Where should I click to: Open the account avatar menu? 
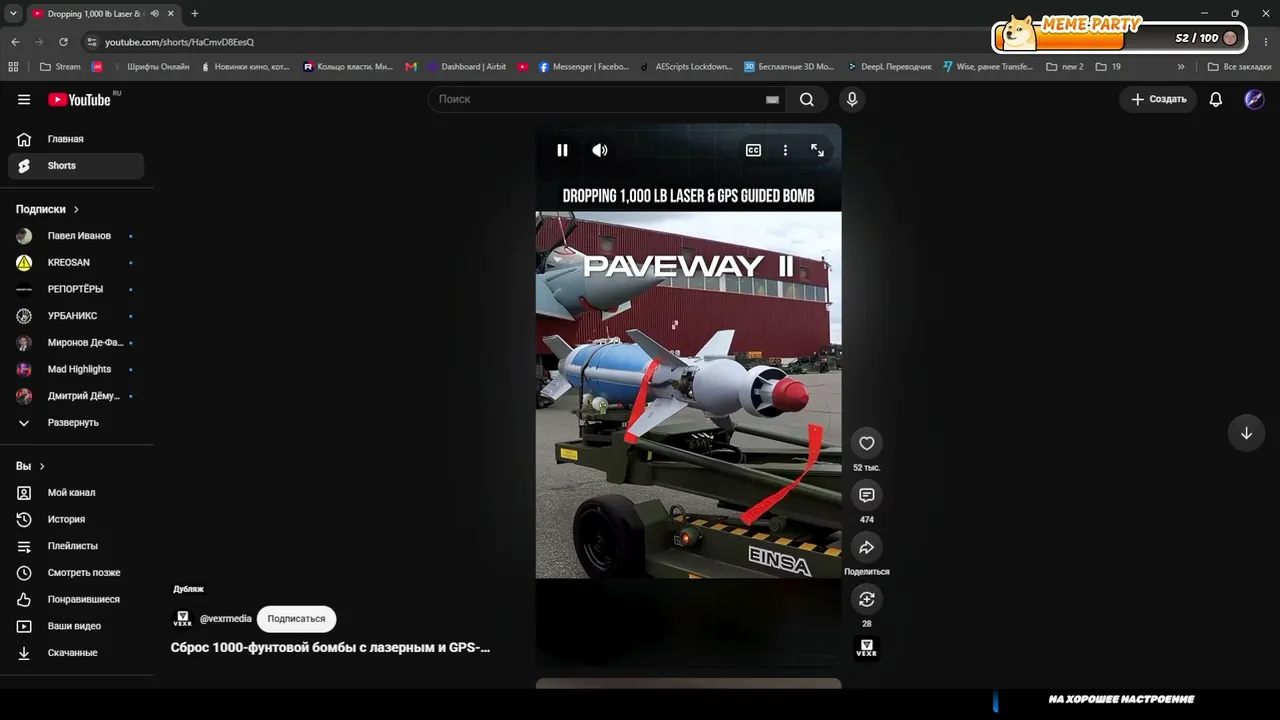[1254, 99]
